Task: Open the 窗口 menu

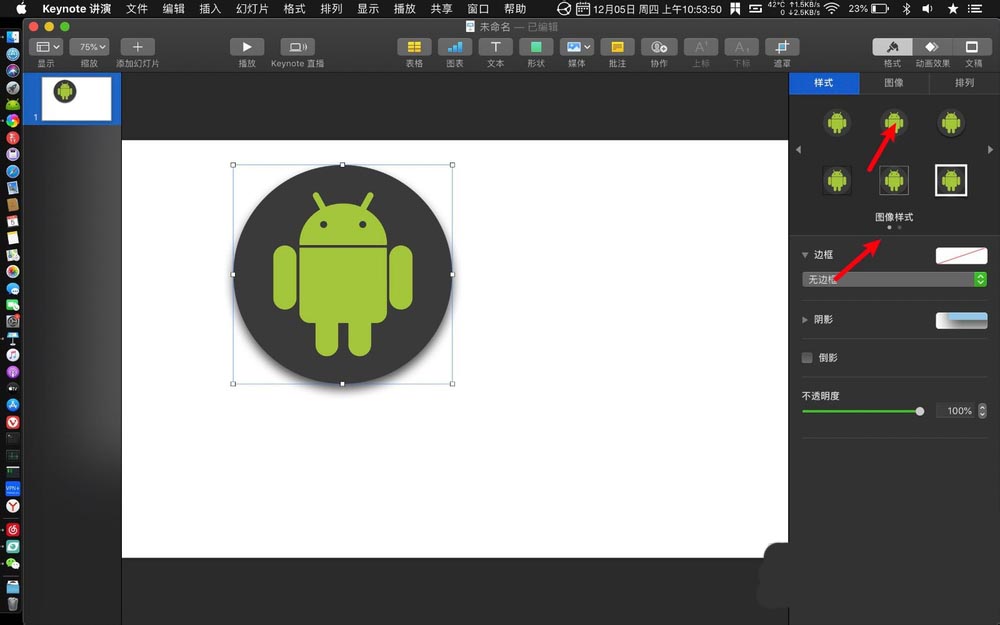Action: [x=478, y=9]
